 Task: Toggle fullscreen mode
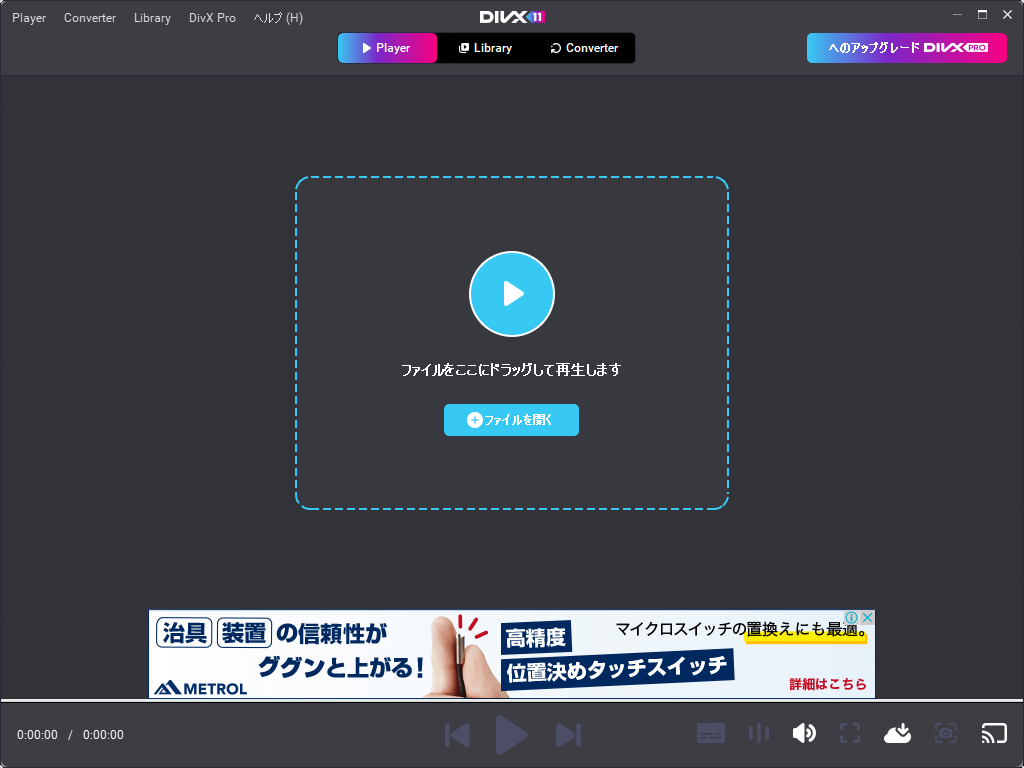(850, 733)
